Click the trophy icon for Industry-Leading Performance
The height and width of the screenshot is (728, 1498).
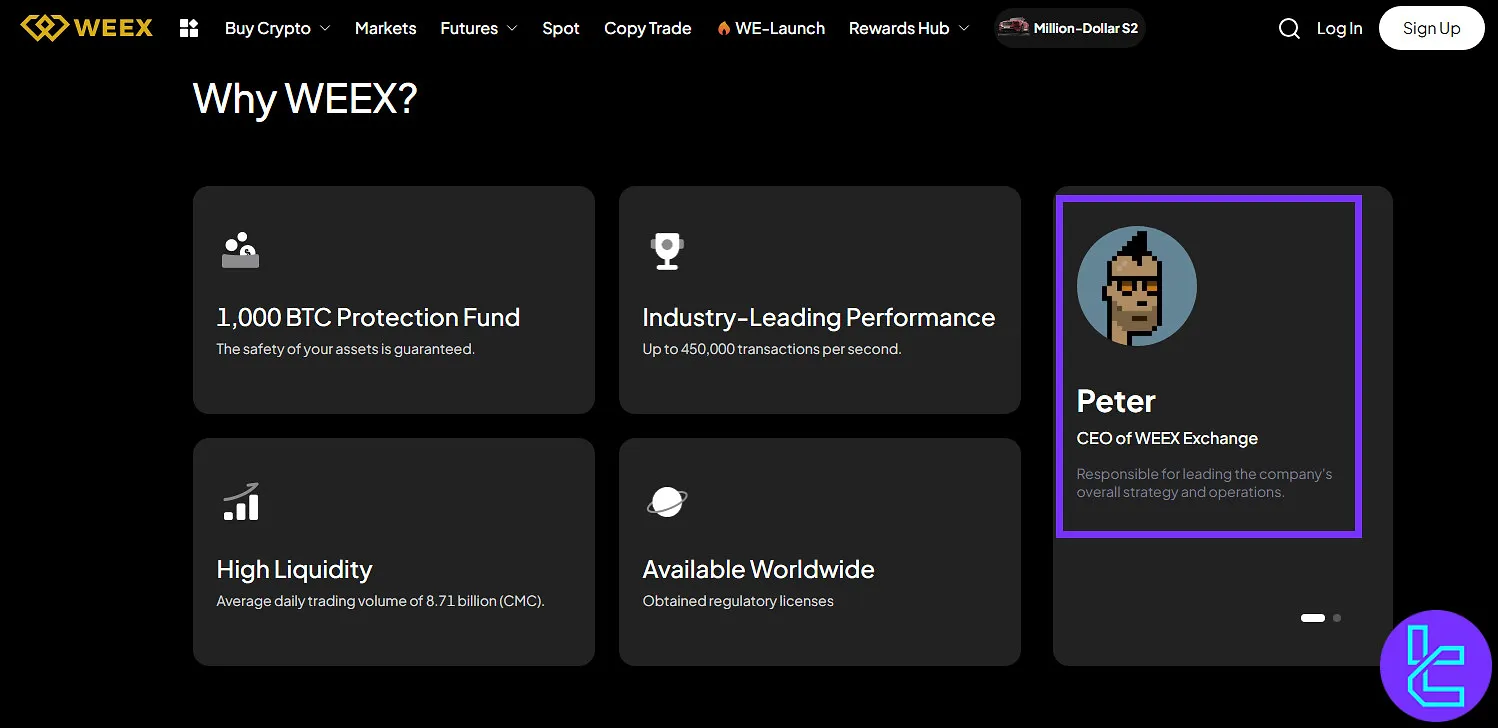click(666, 250)
